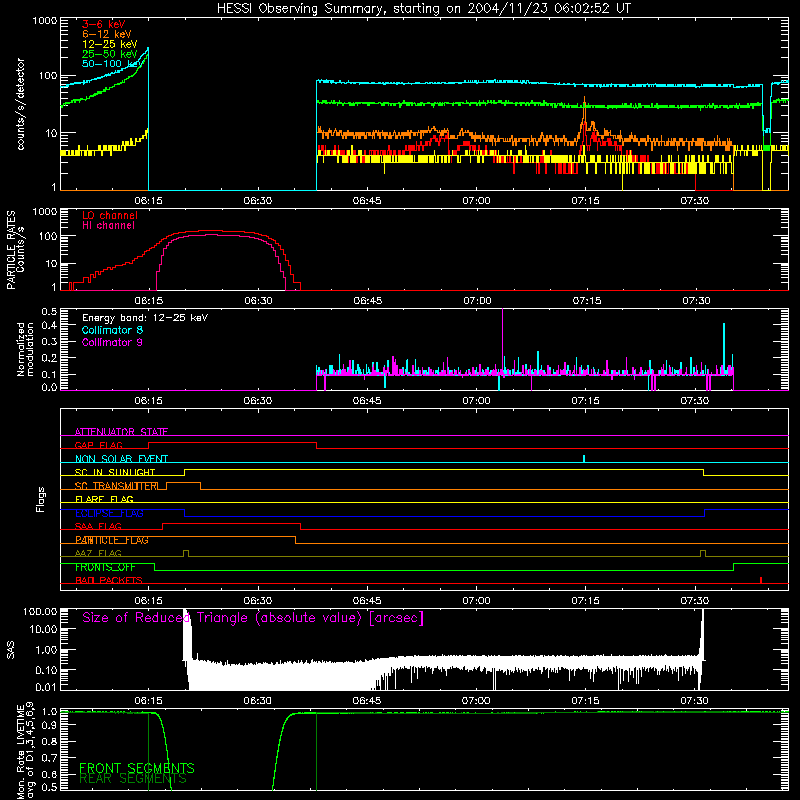Image resolution: width=800 pixels, height=800 pixels.
Task: Select the orange 6-12 keV legend label
Action: pyautogui.click(x=107, y=34)
